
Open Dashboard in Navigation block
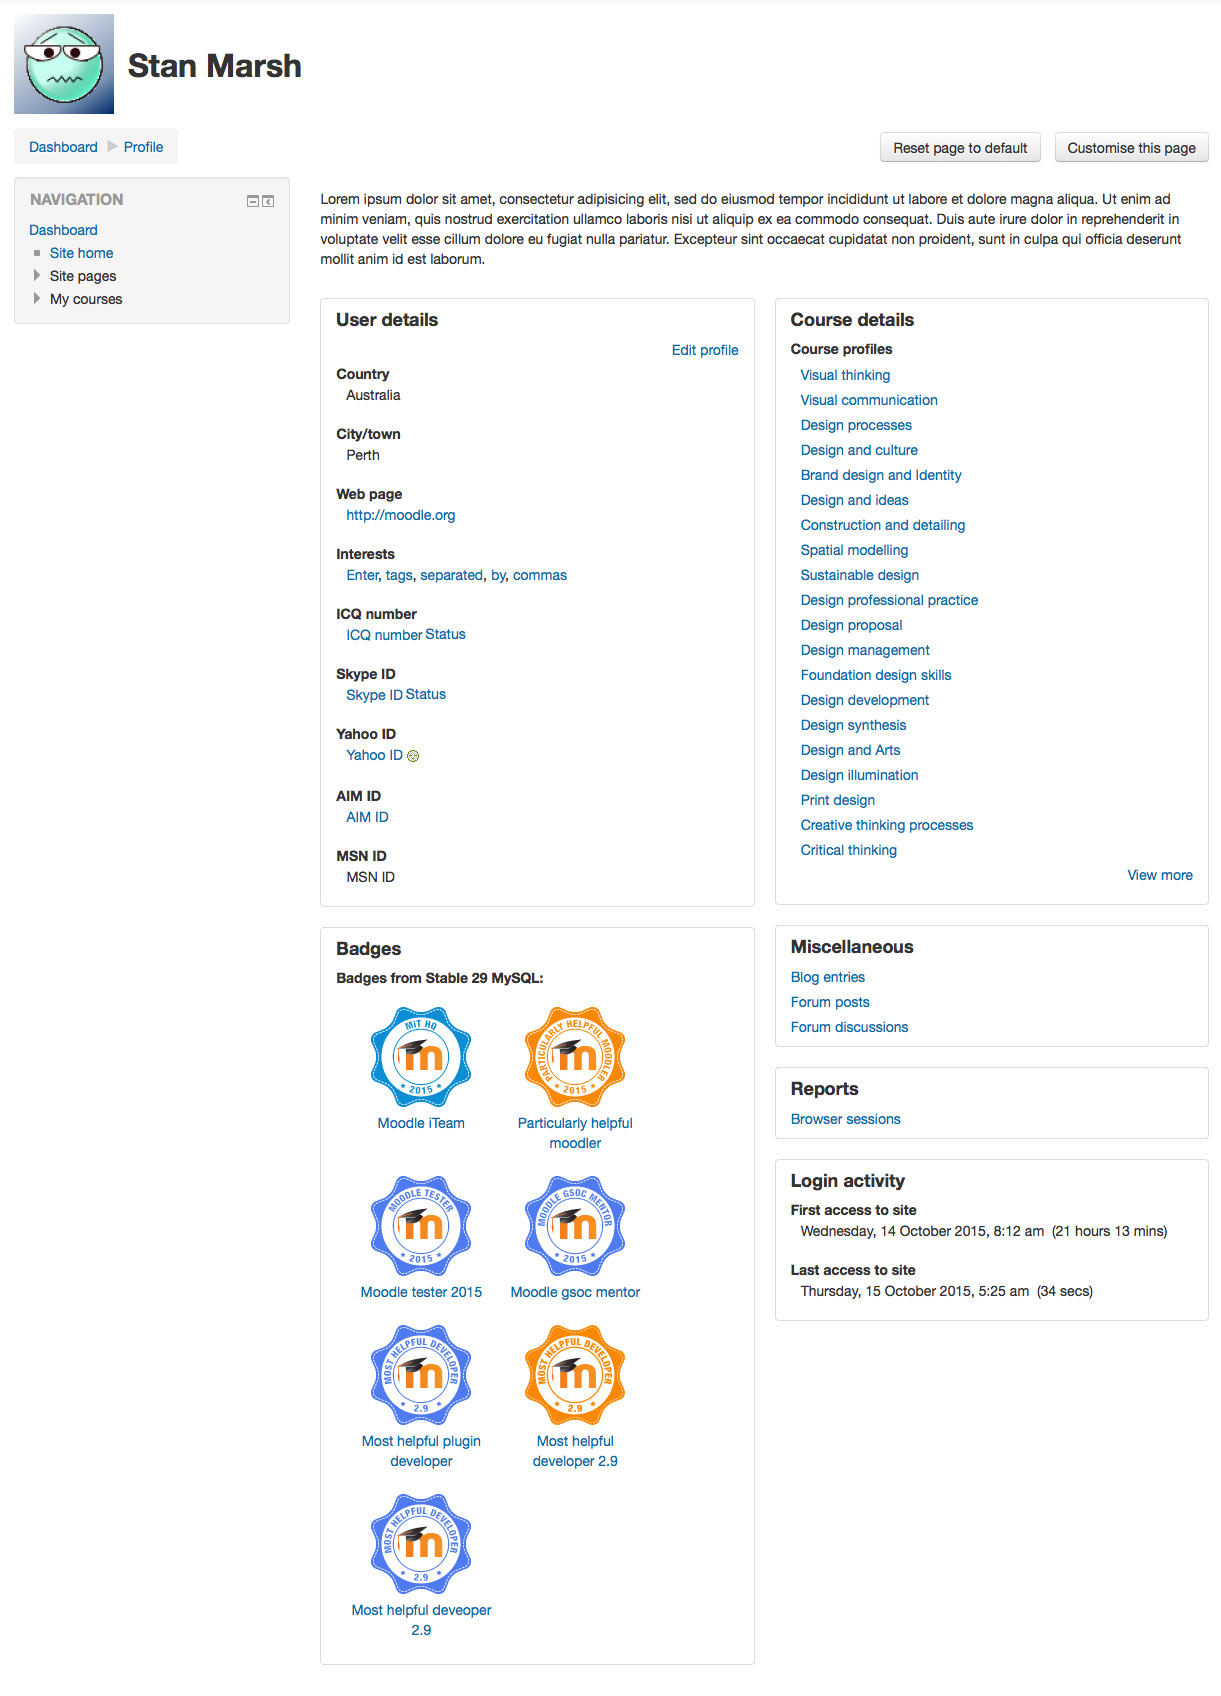[x=63, y=230]
